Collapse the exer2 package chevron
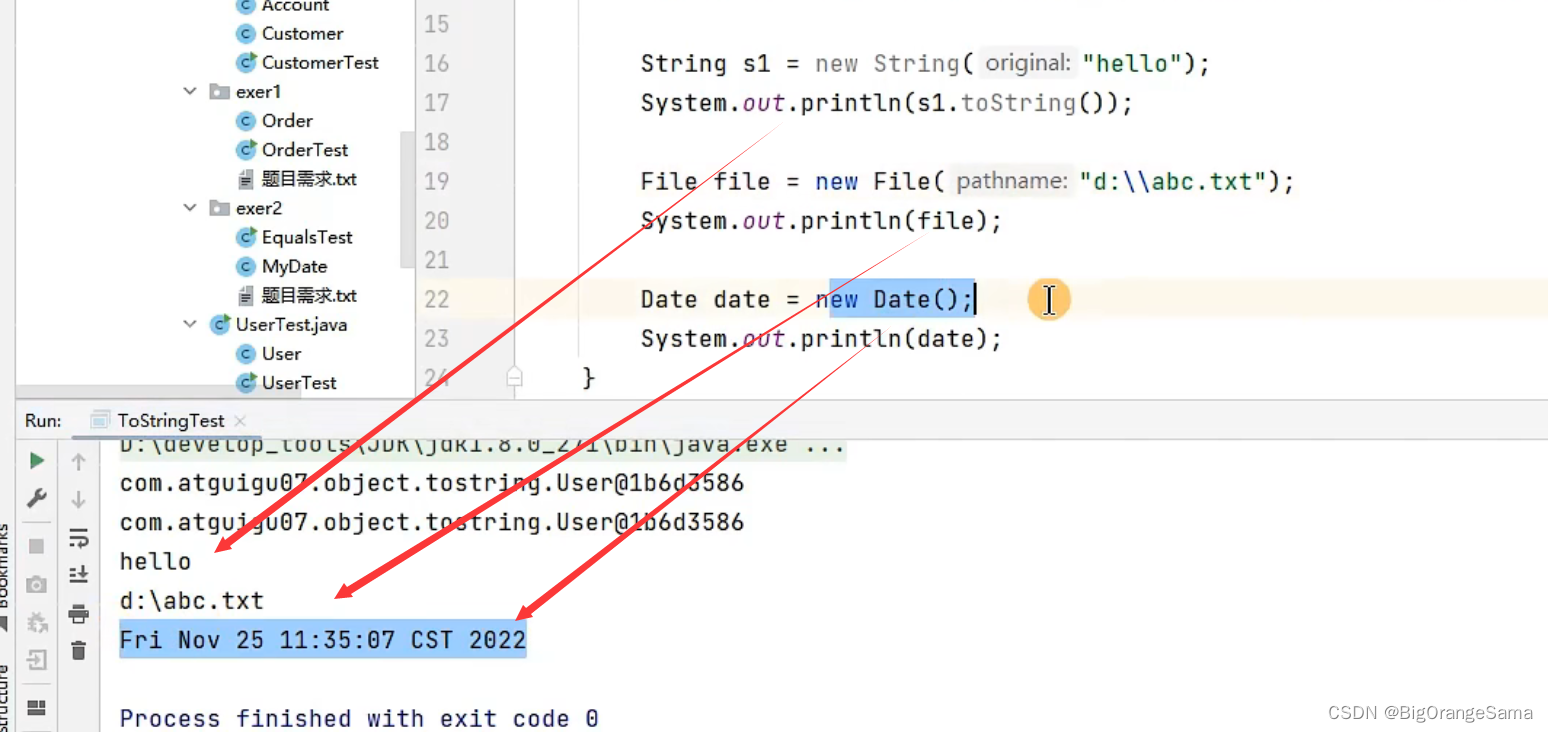 tap(190, 208)
